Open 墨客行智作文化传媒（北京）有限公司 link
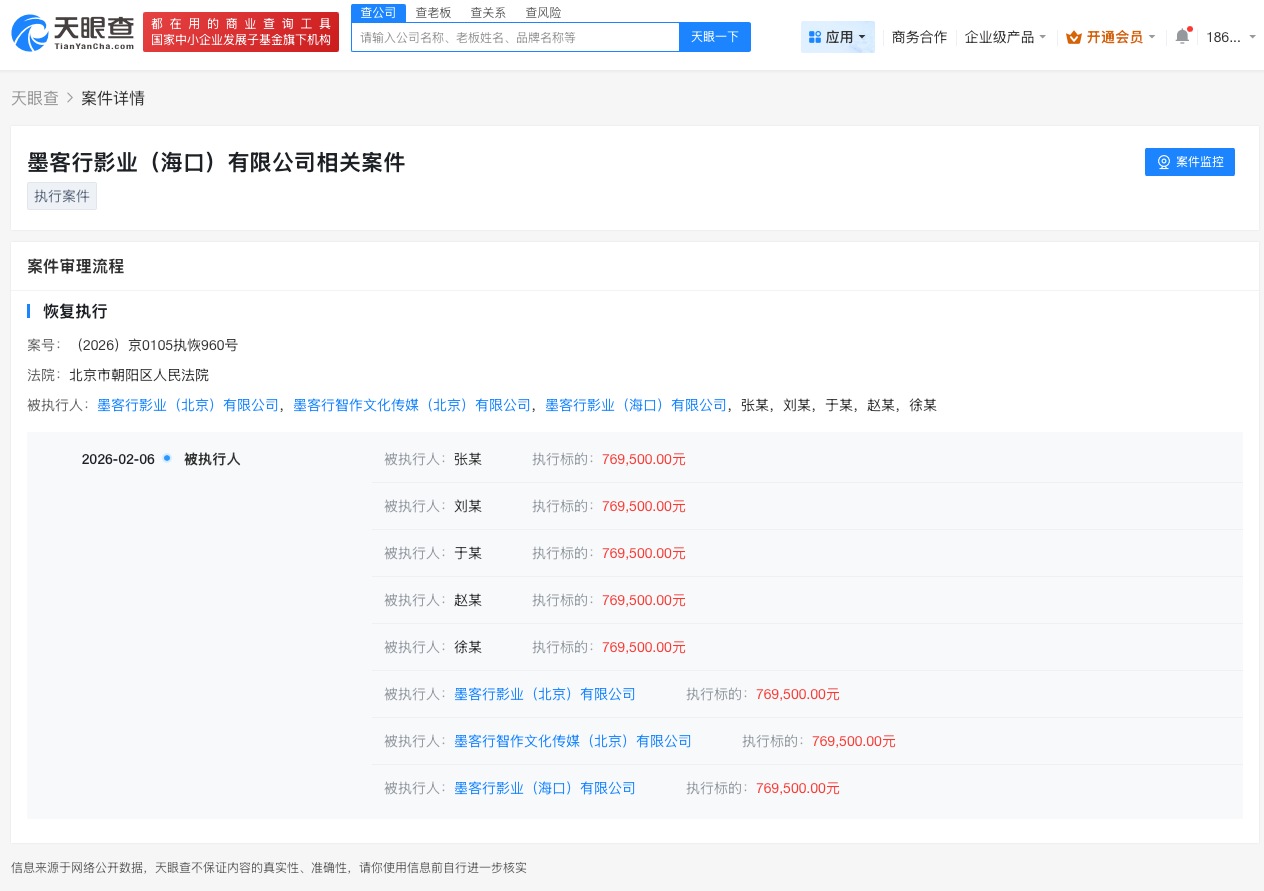 point(571,741)
